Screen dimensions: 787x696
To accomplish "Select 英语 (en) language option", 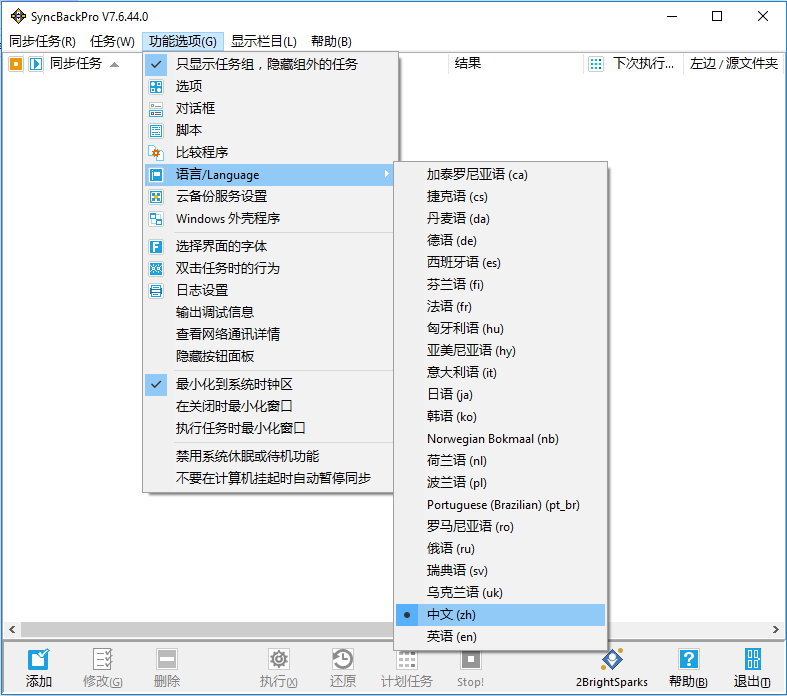I will click(452, 636).
